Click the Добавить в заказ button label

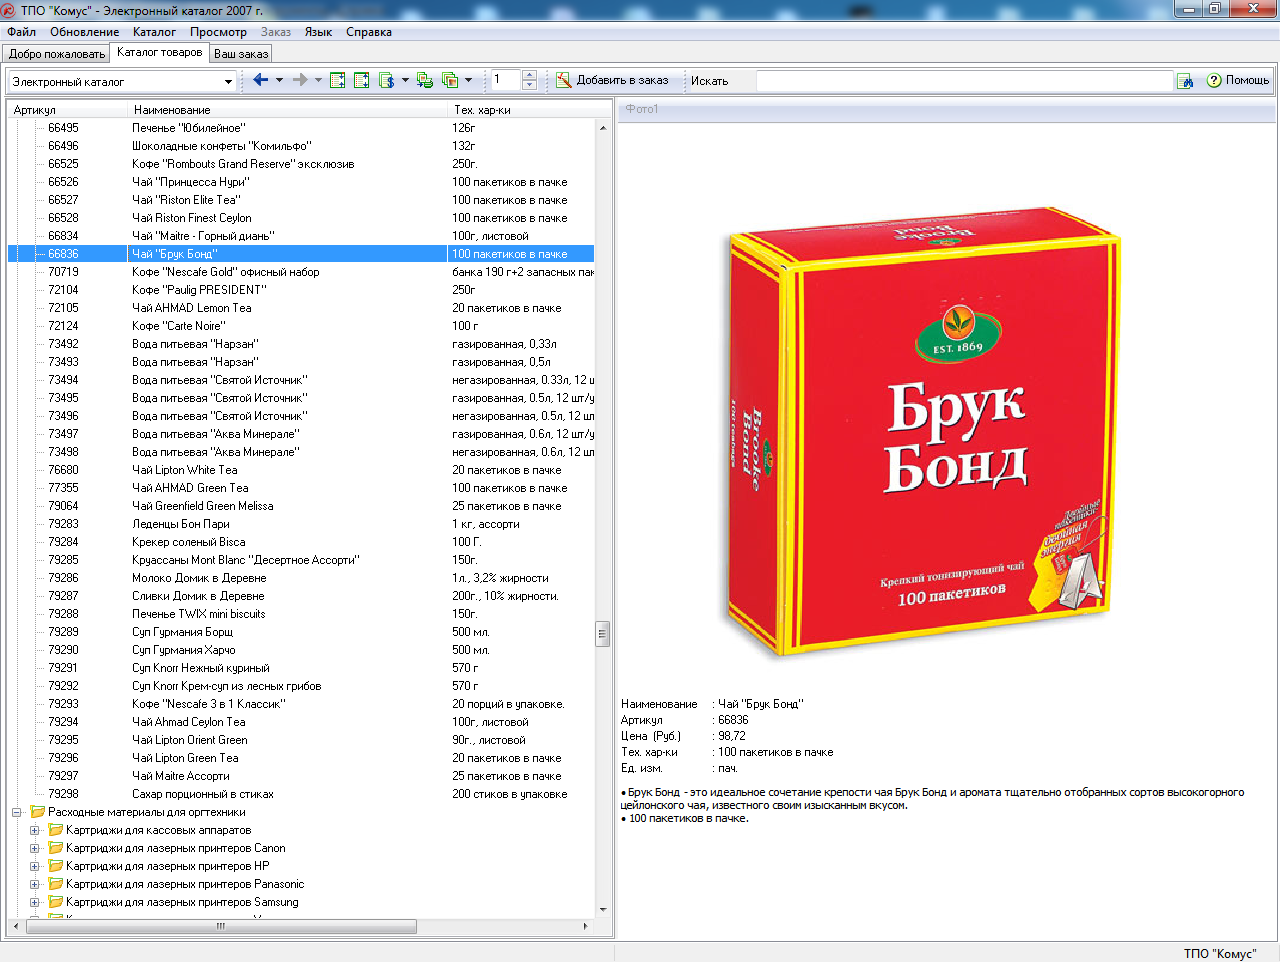pos(622,80)
